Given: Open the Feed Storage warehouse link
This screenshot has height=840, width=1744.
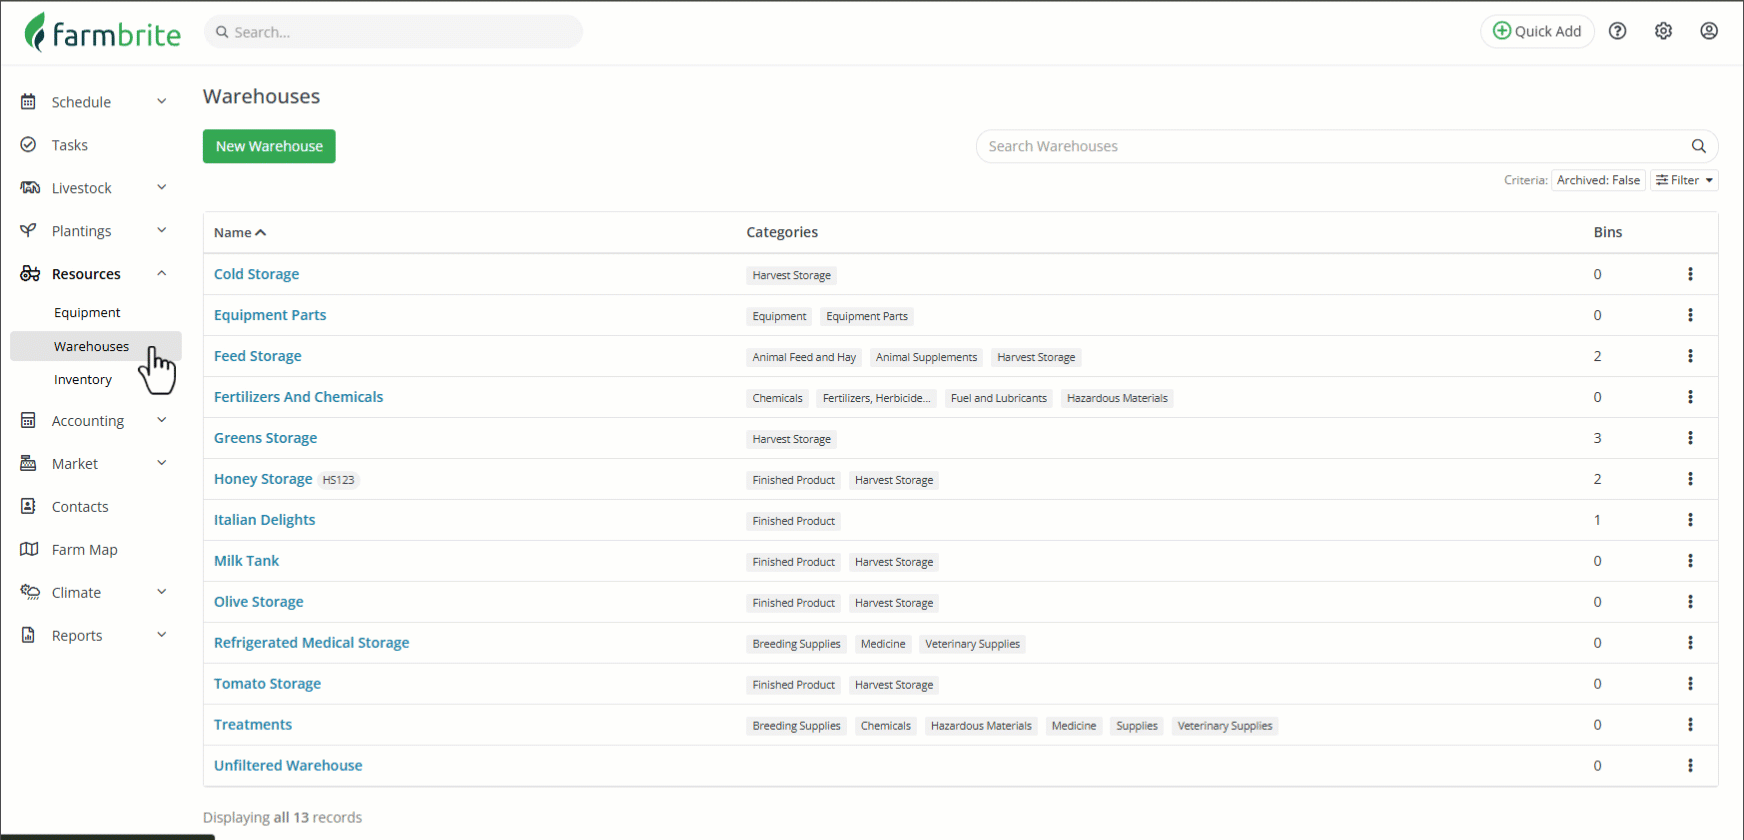Looking at the screenshot, I should [257, 356].
